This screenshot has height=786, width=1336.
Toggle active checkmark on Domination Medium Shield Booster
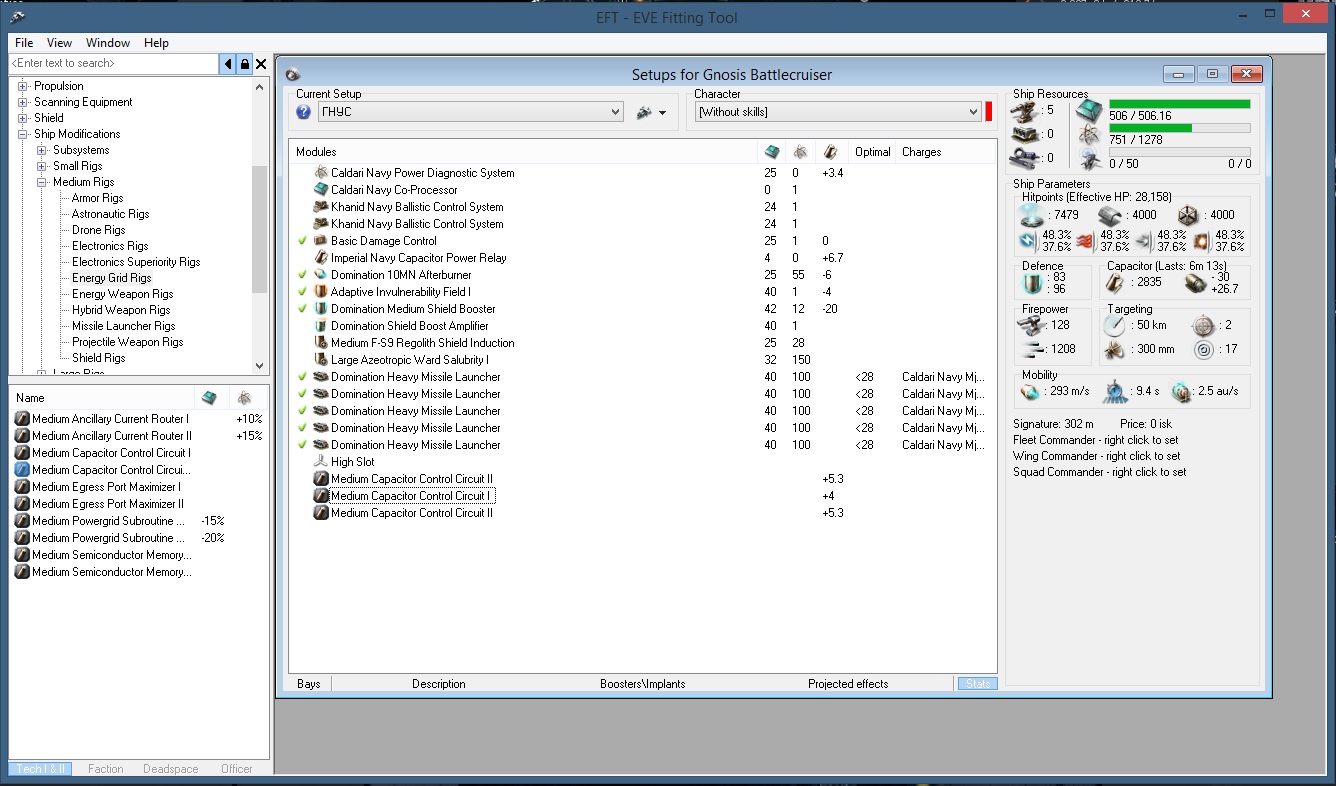302,309
